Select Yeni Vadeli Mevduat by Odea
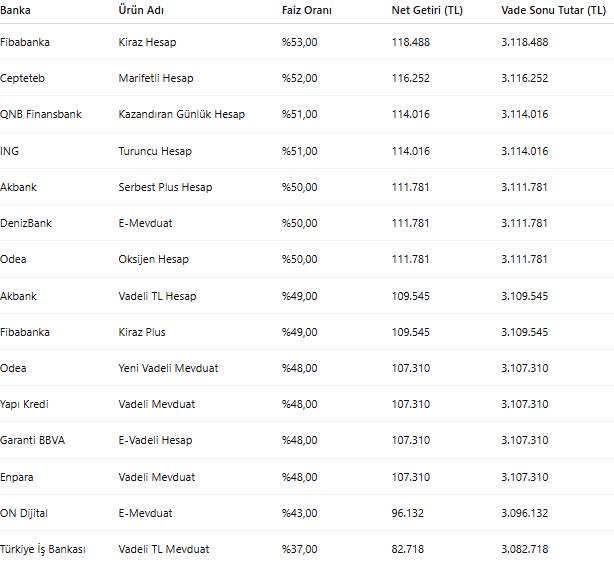Image resolution: width=614 pixels, height=574 pixels. (168, 368)
